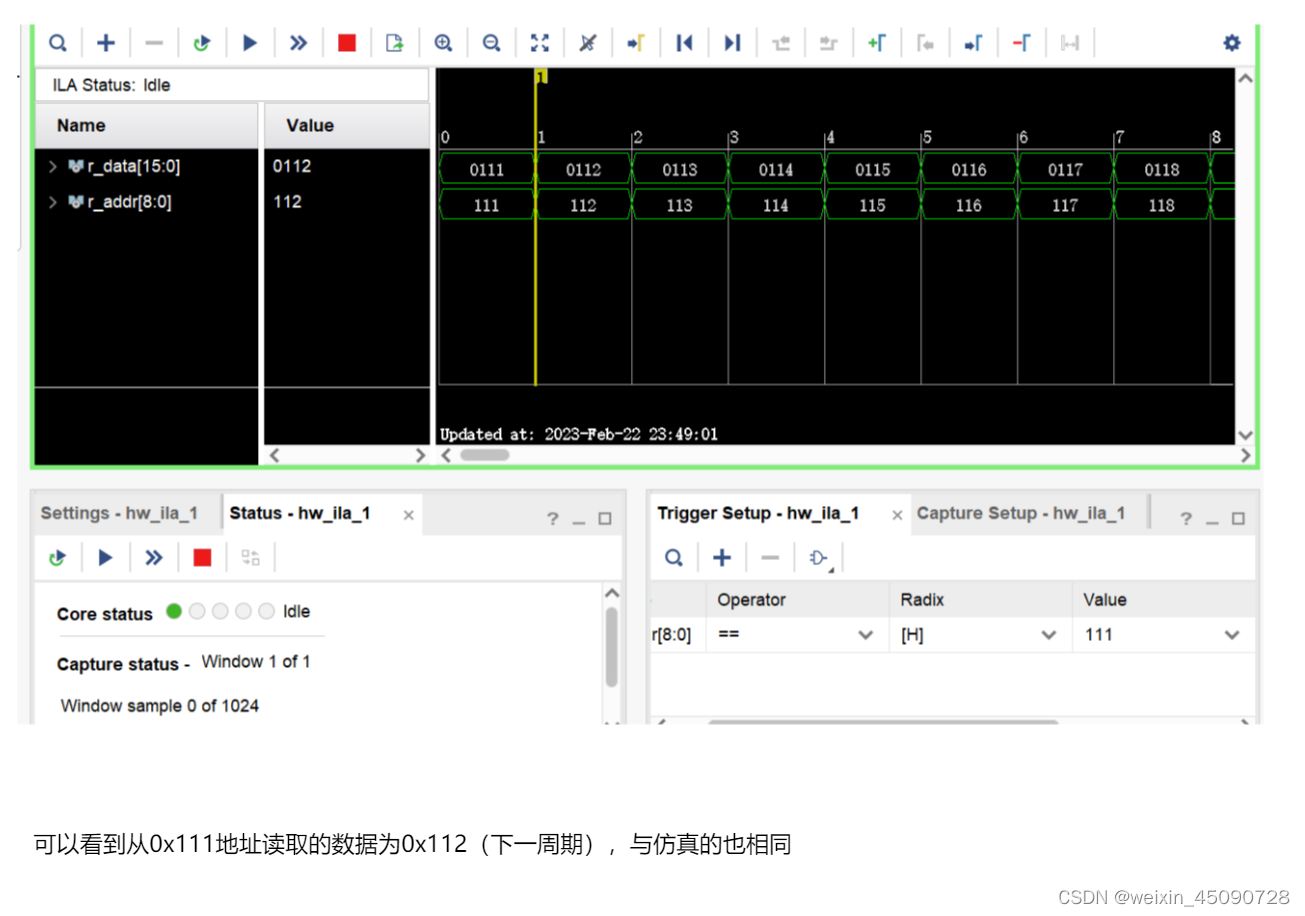Click Value column header in waveform pane
This screenshot has width=1305, height=916.
(x=347, y=126)
